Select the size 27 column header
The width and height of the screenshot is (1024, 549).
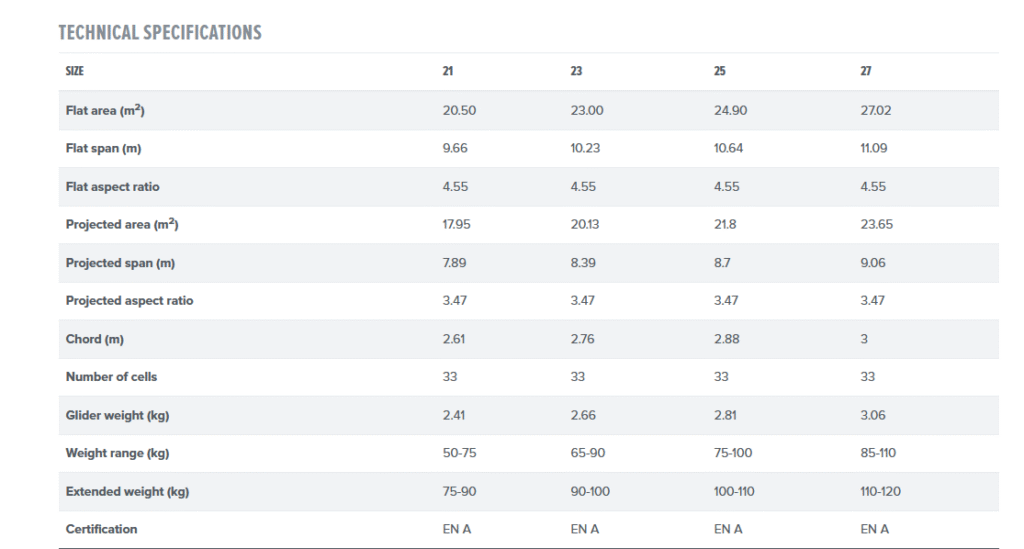pos(866,72)
